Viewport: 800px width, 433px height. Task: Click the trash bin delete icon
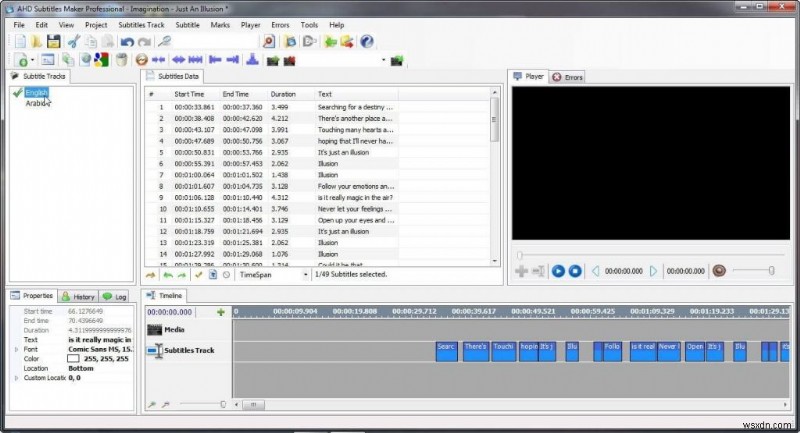[121, 60]
